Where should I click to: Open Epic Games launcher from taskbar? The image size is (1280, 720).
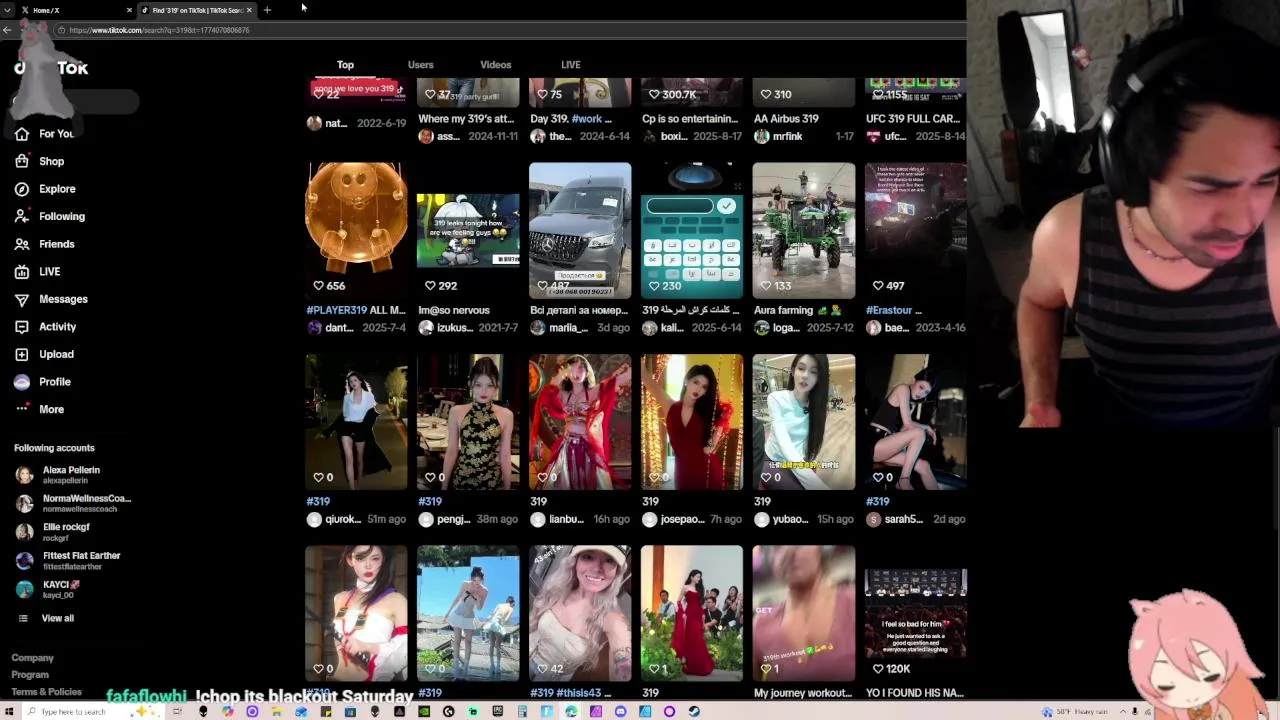pyautogui.click(x=497, y=712)
